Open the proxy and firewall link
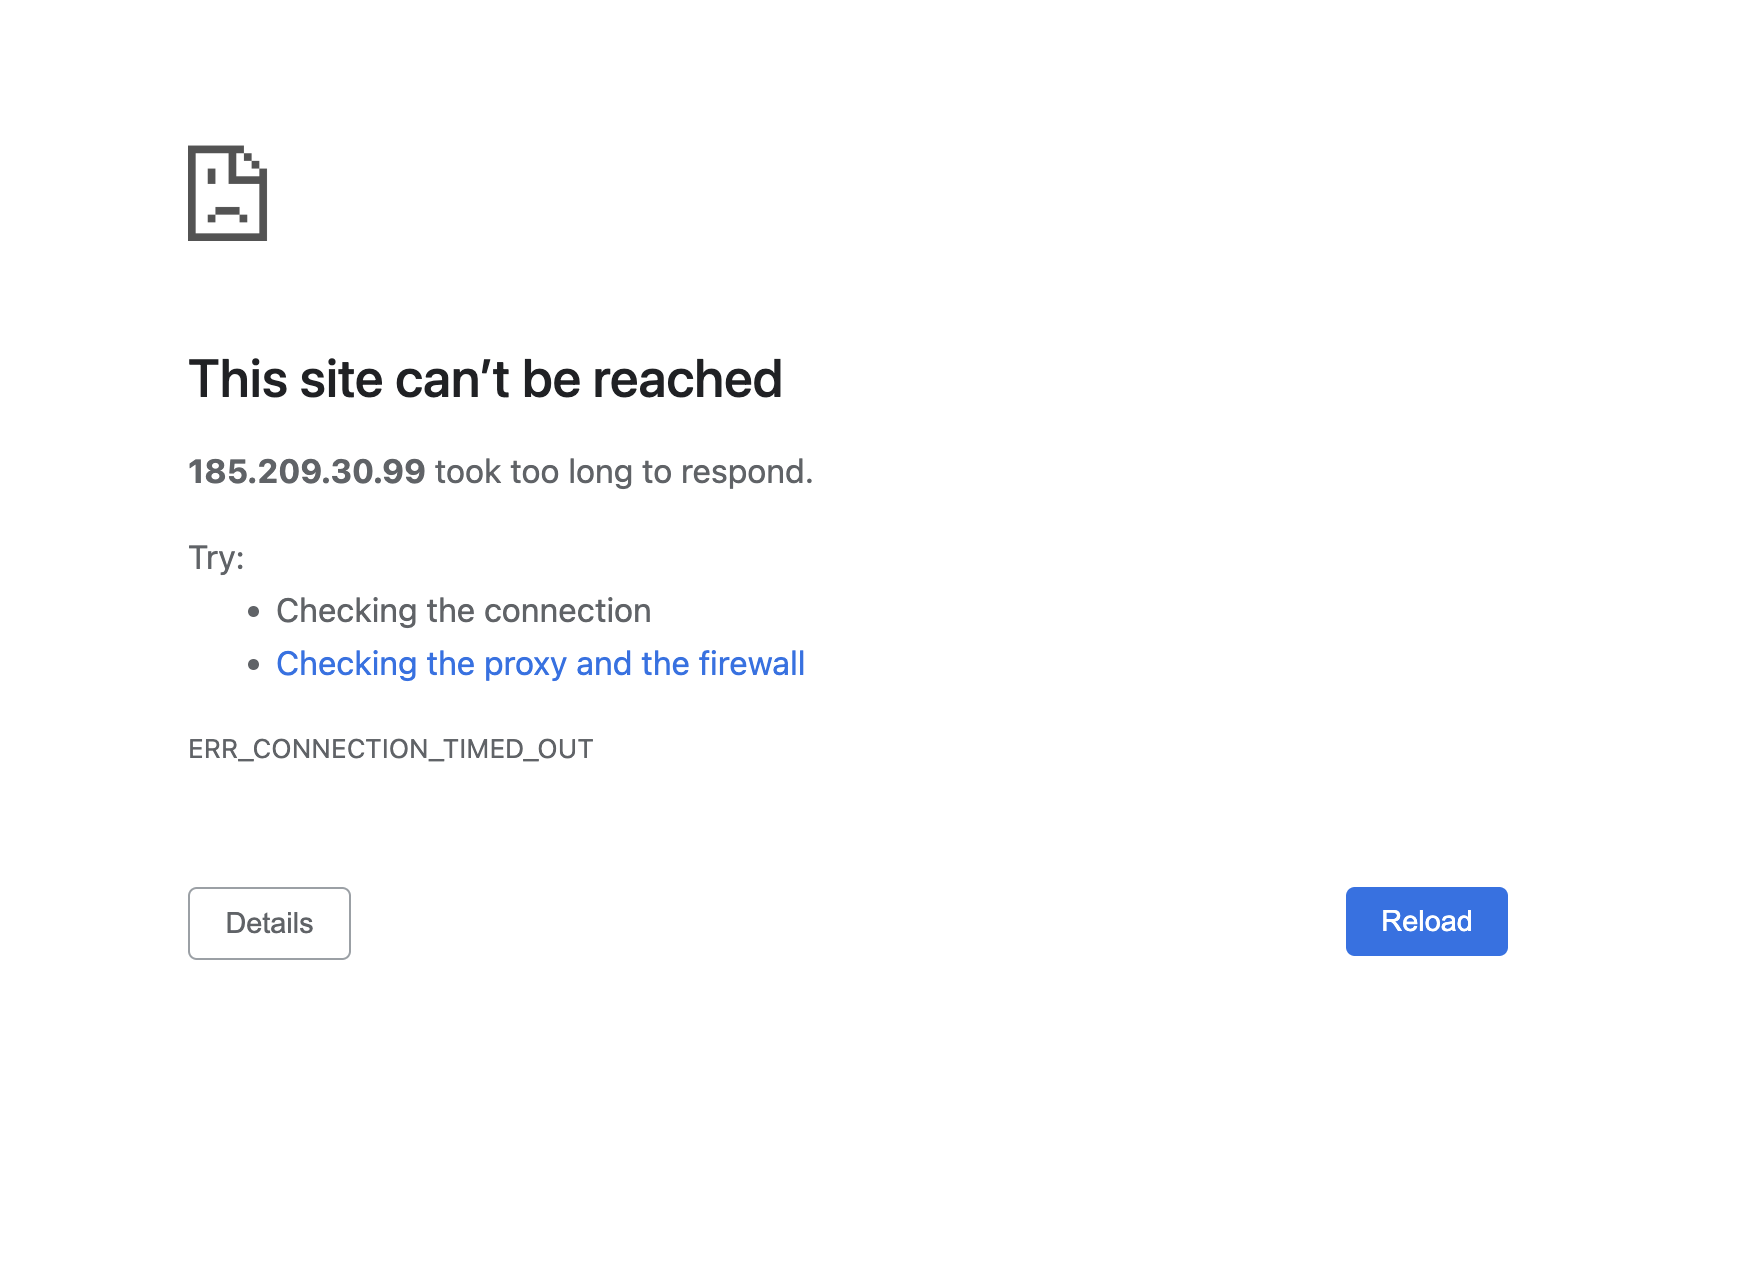Screen dimensions: 1756x1280 540,664
